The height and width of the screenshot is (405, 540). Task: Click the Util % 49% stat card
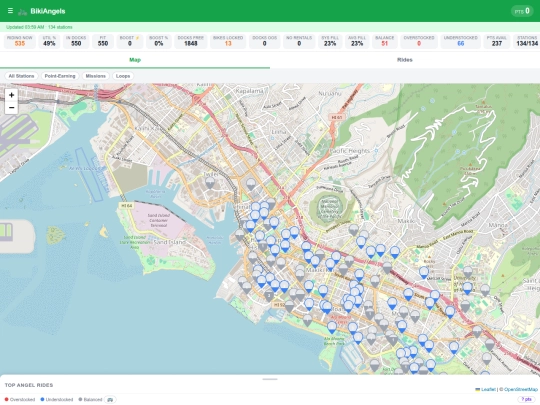pyautogui.click(x=49, y=41)
